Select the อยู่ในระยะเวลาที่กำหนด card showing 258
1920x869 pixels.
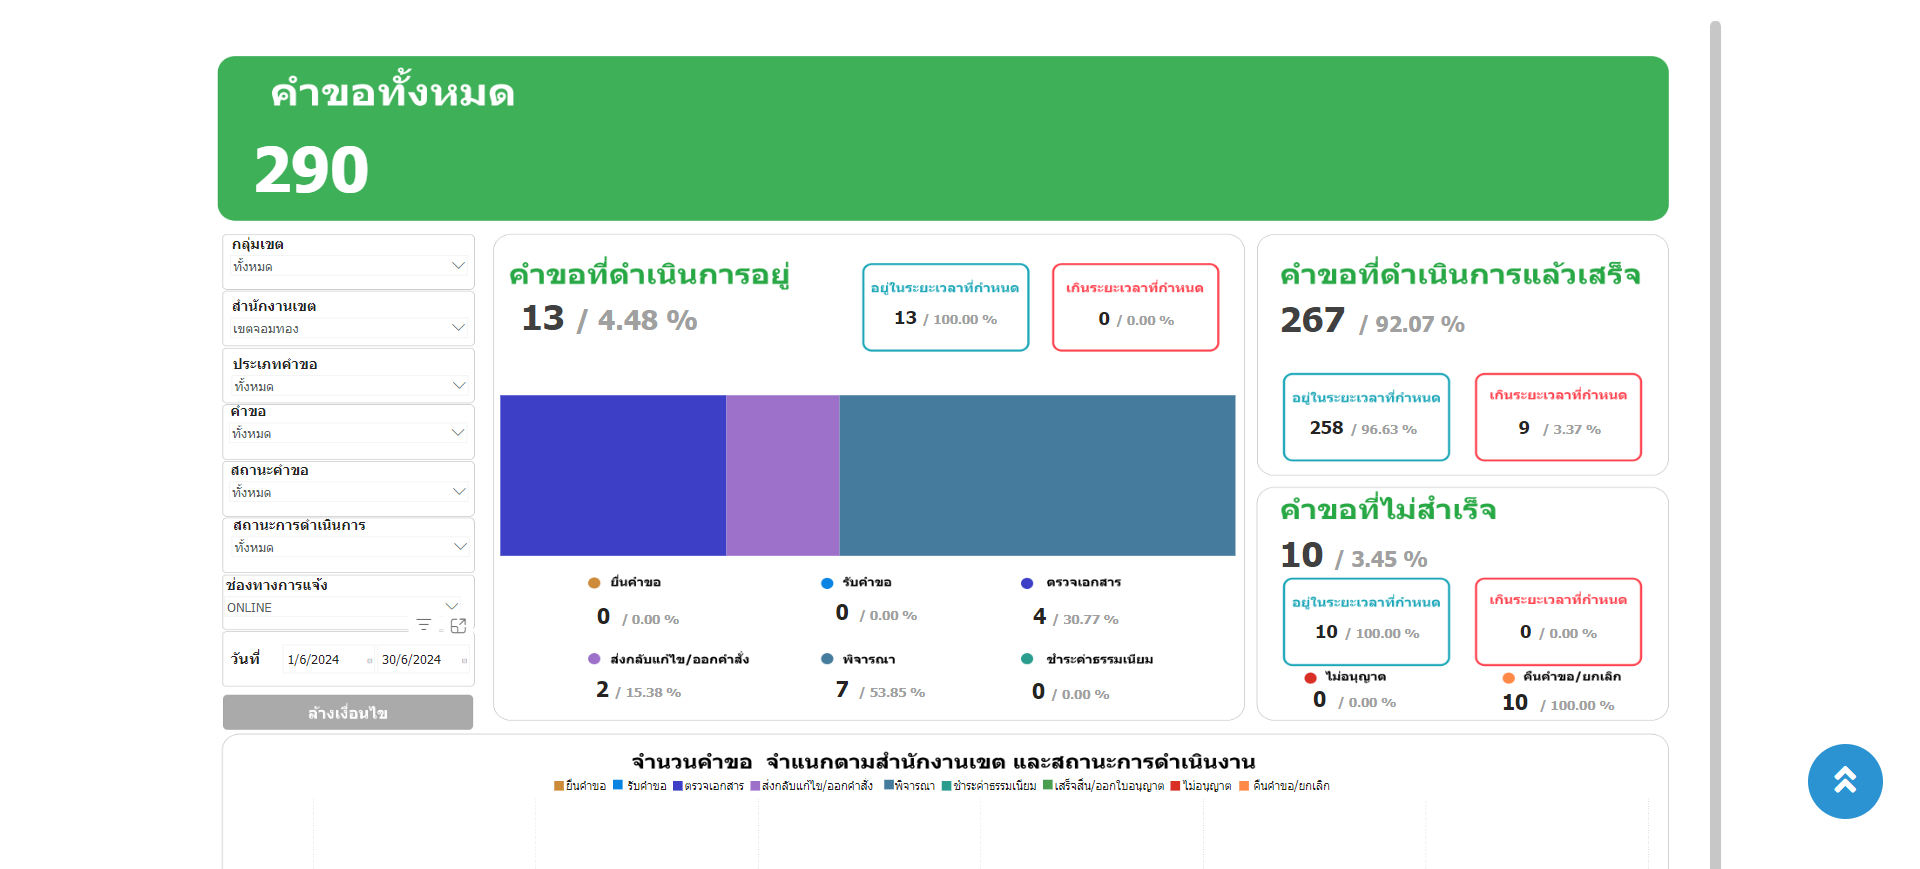coord(1365,417)
